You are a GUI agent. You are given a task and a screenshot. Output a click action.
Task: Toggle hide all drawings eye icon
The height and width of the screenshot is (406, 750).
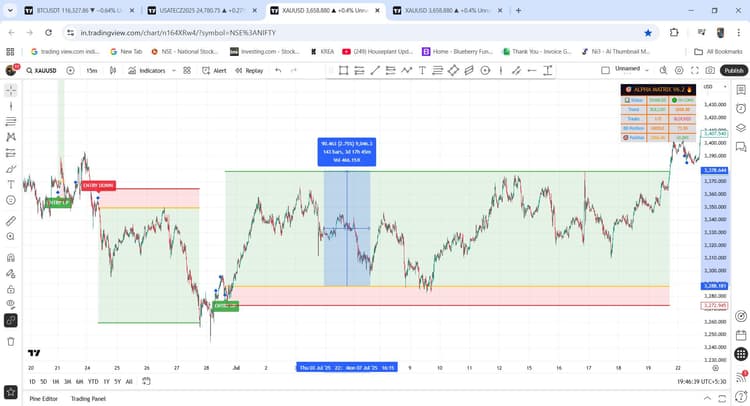(x=11, y=305)
